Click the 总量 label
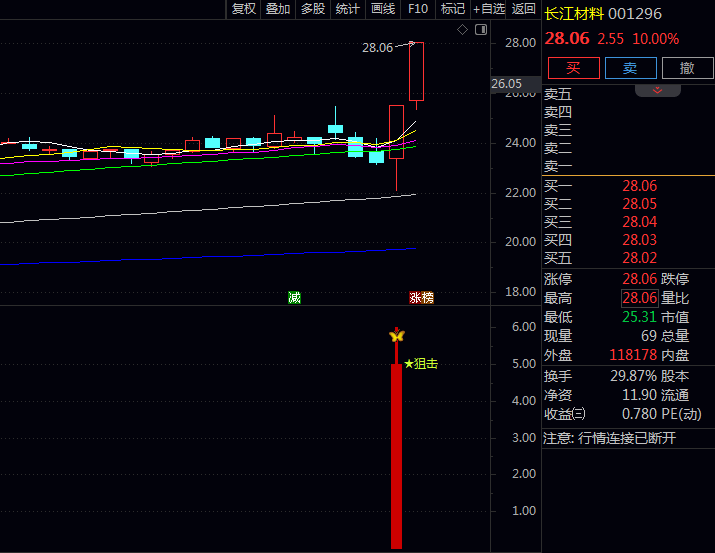 click(x=675, y=336)
